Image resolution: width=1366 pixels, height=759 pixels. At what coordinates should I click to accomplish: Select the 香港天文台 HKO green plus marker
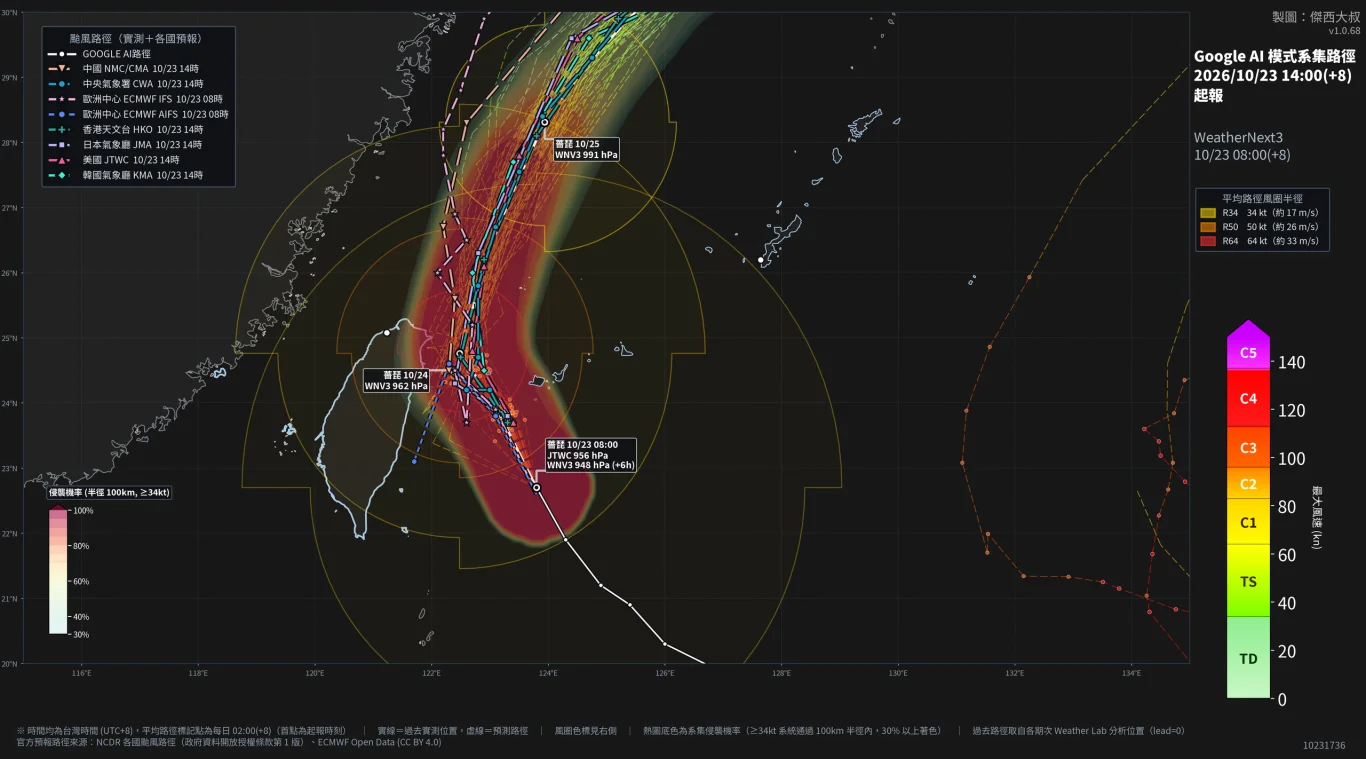point(61,129)
